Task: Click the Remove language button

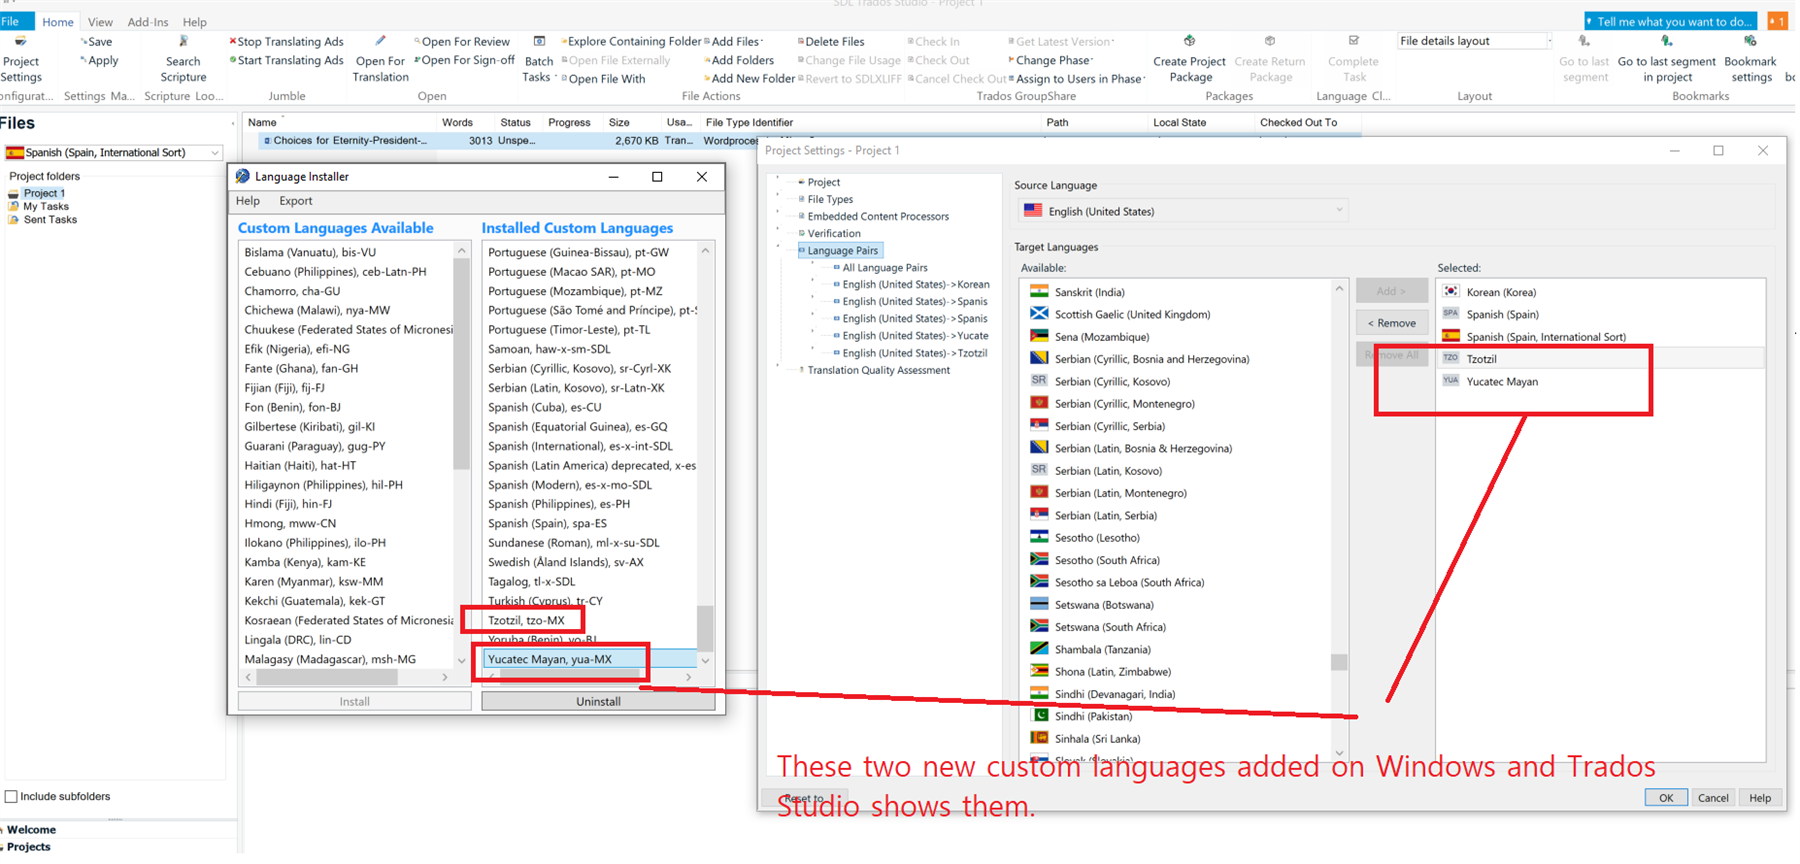Action: pos(1392,323)
